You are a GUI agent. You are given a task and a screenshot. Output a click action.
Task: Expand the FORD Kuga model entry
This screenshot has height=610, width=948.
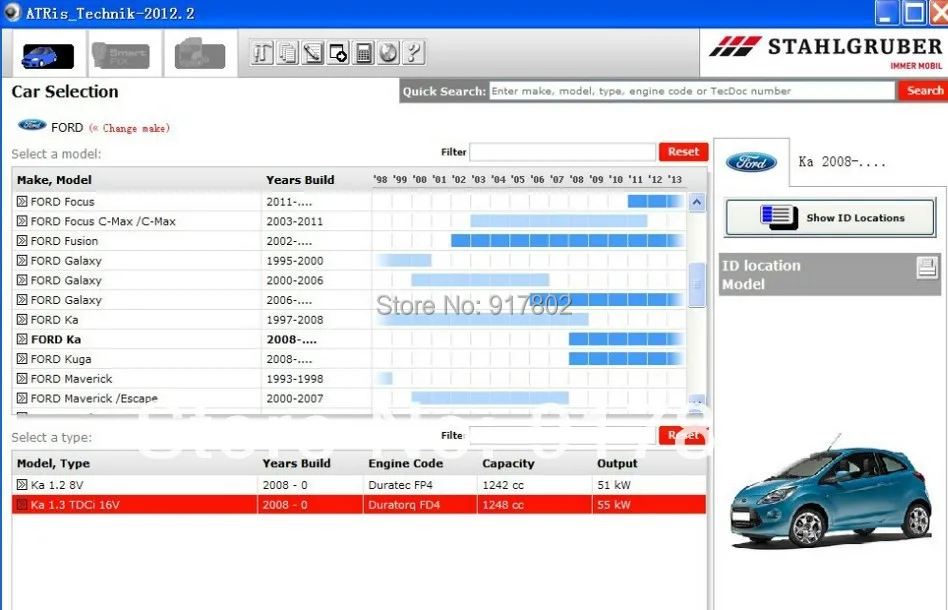(x=22, y=359)
